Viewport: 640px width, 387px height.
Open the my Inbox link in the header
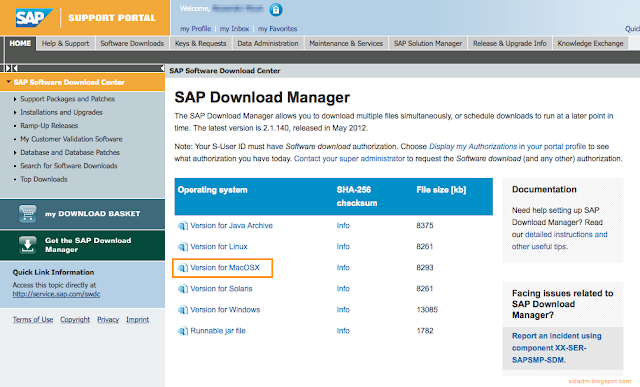[234, 29]
